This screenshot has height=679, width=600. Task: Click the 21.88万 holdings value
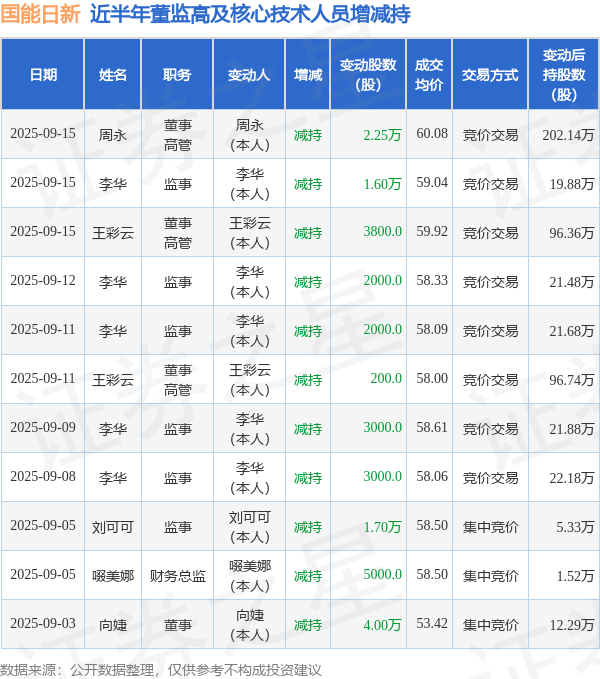571,428
